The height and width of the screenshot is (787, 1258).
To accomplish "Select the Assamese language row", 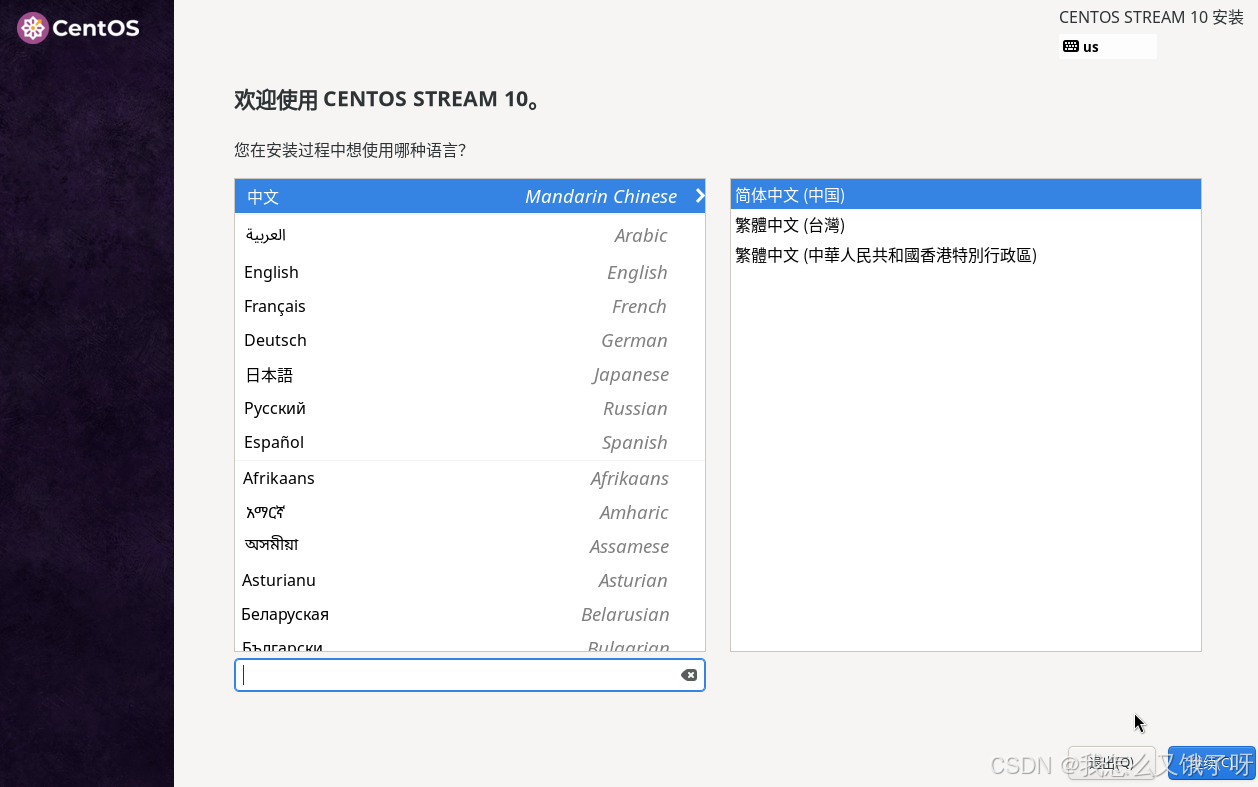I will (x=470, y=546).
